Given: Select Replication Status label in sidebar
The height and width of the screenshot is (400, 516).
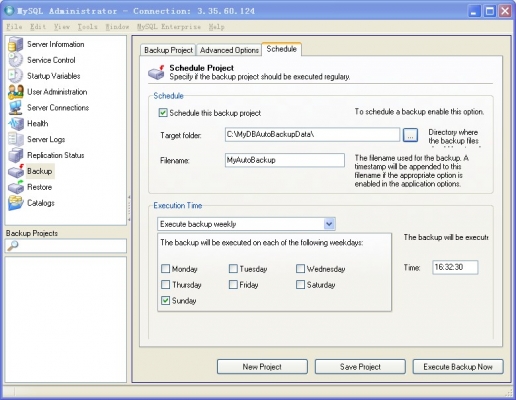Looking at the screenshot, I should point(56,155).
